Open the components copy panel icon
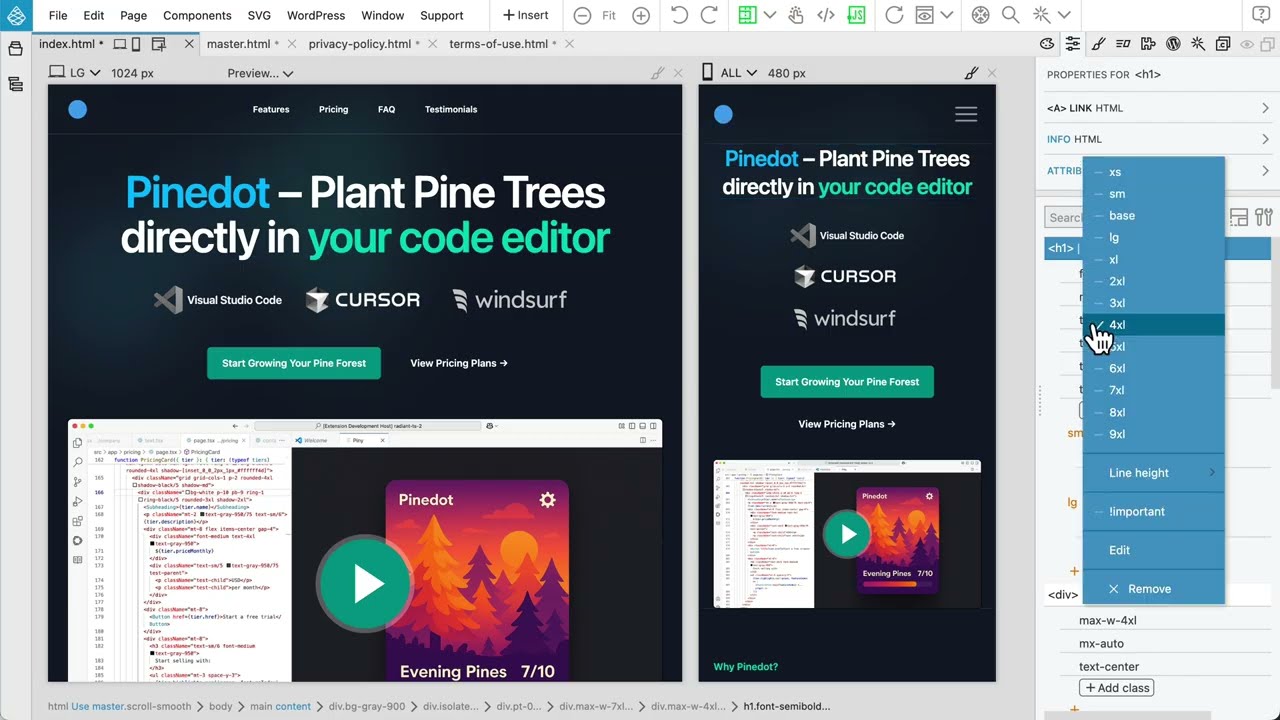This screenshot has height=720, width=1280. click(1222, 44)
